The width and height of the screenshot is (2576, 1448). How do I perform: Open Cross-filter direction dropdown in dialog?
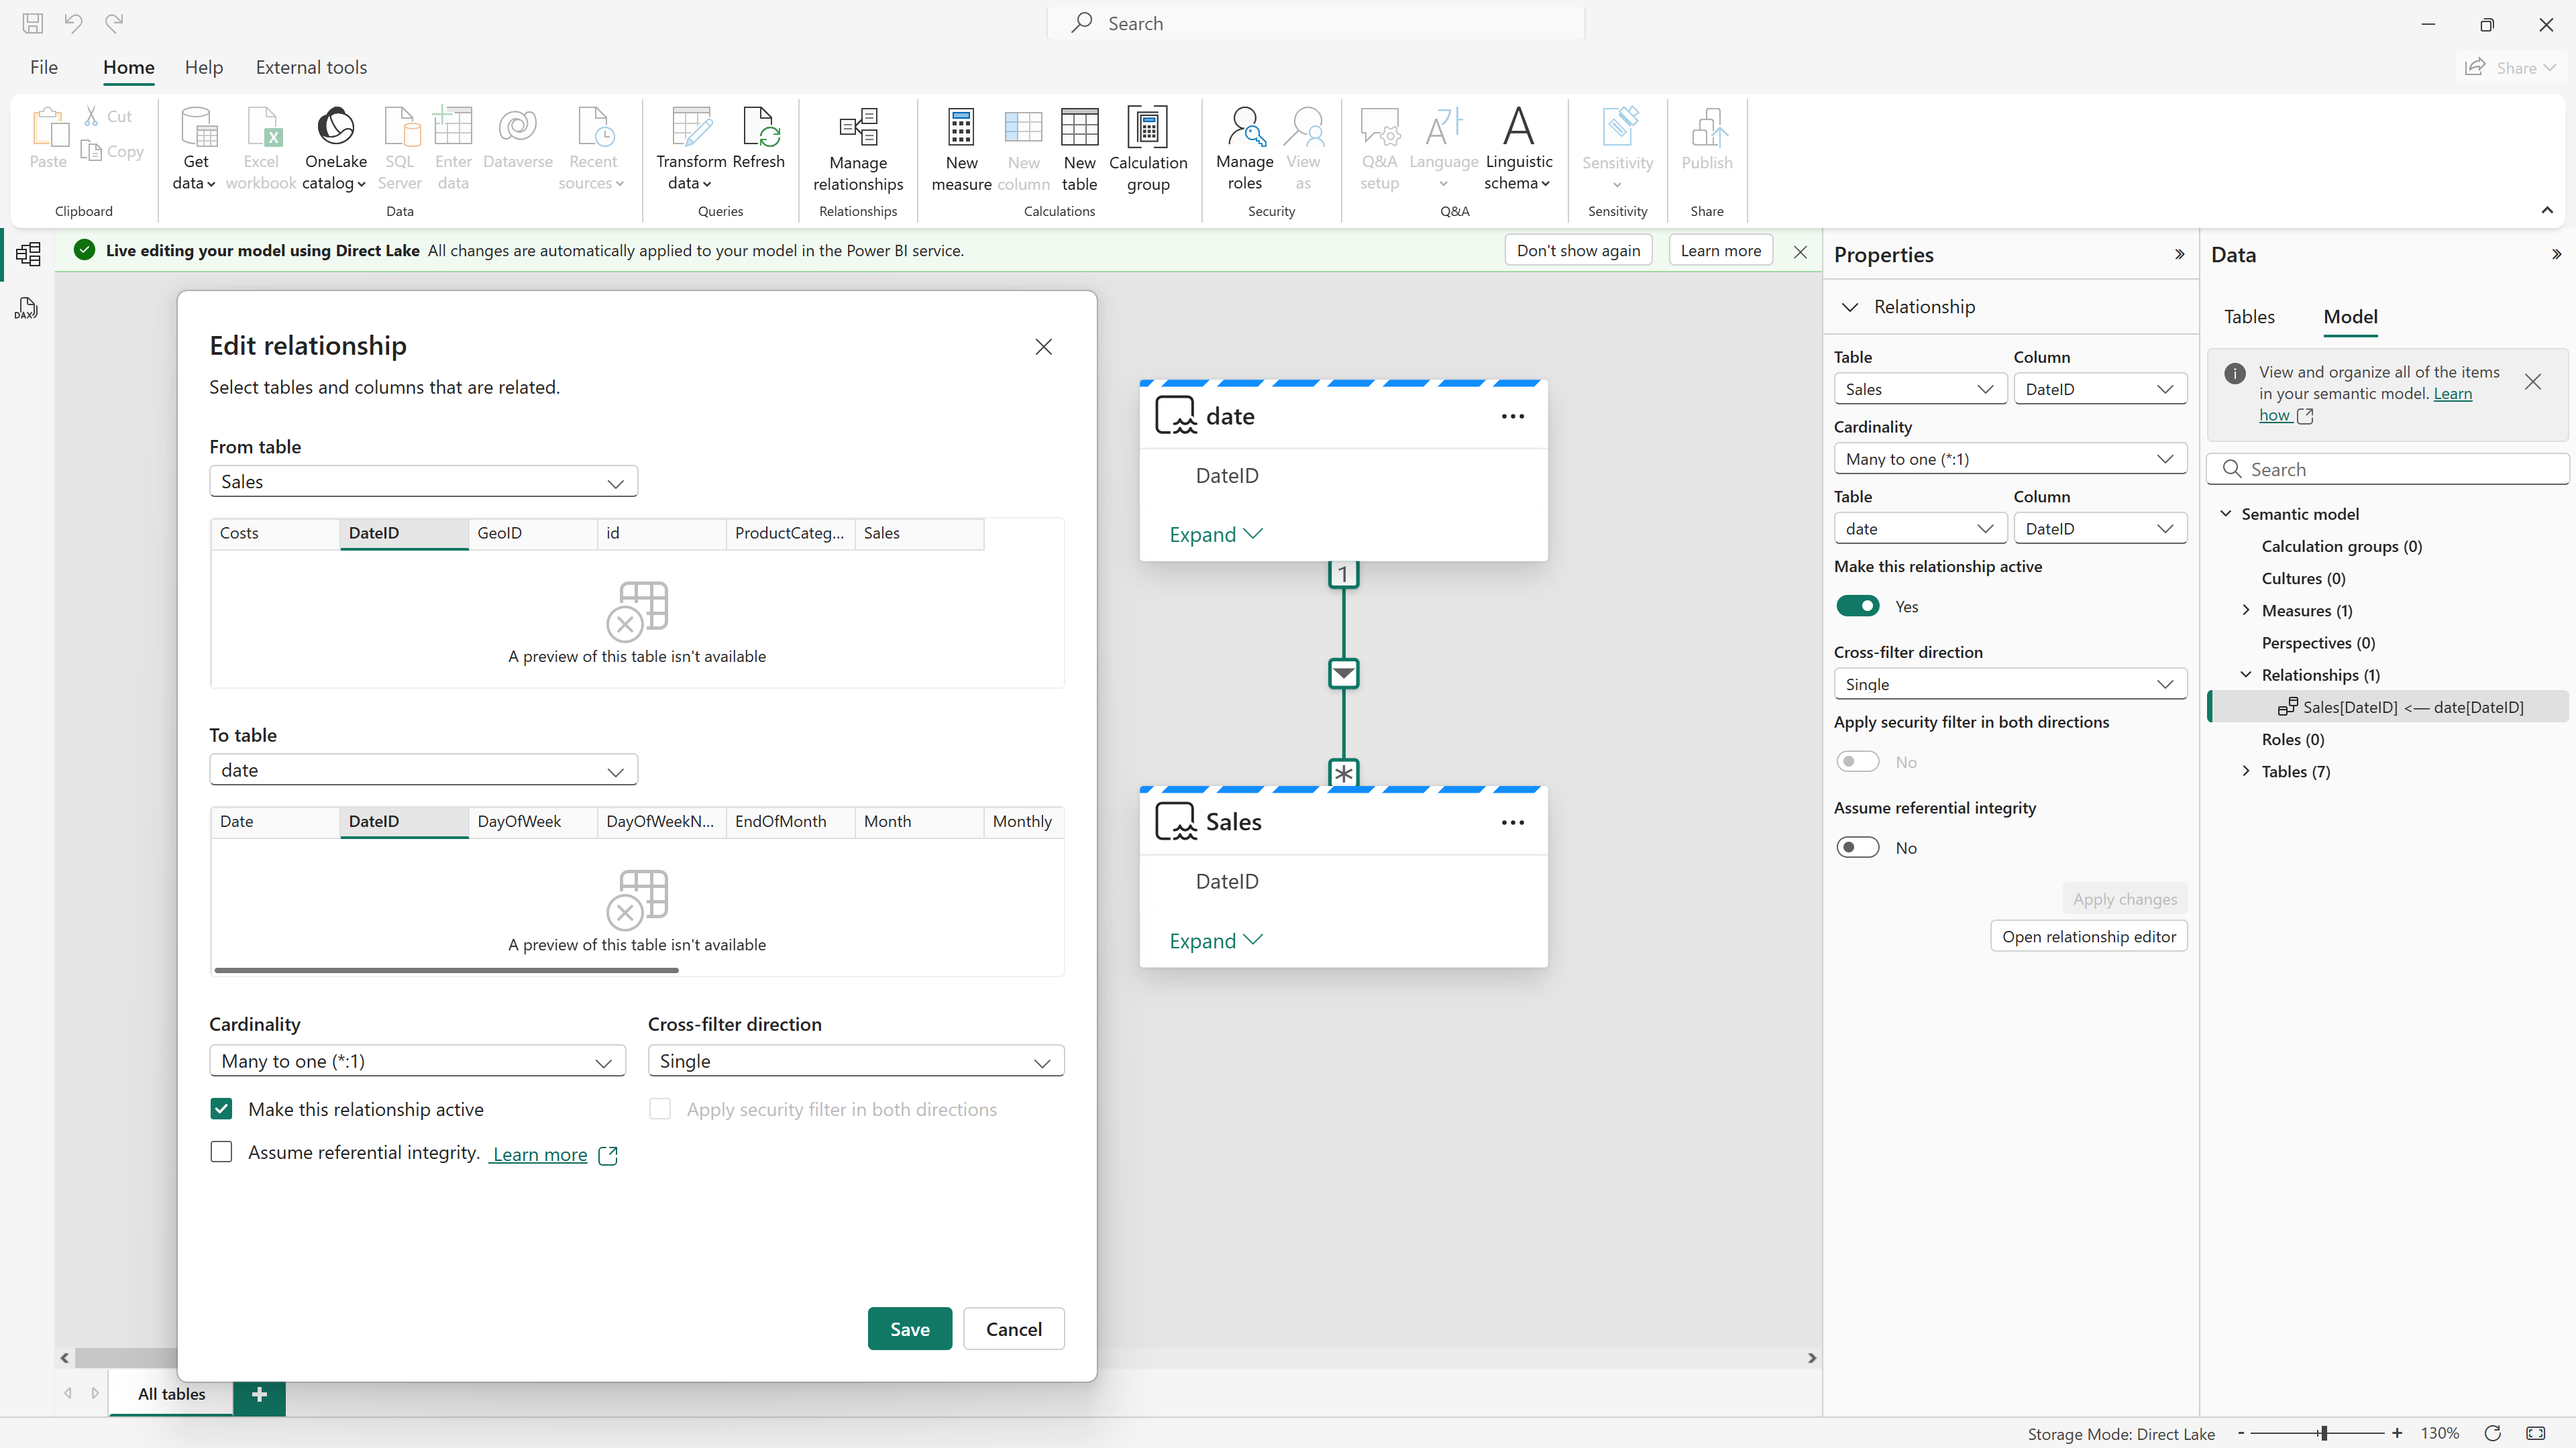856,1061
